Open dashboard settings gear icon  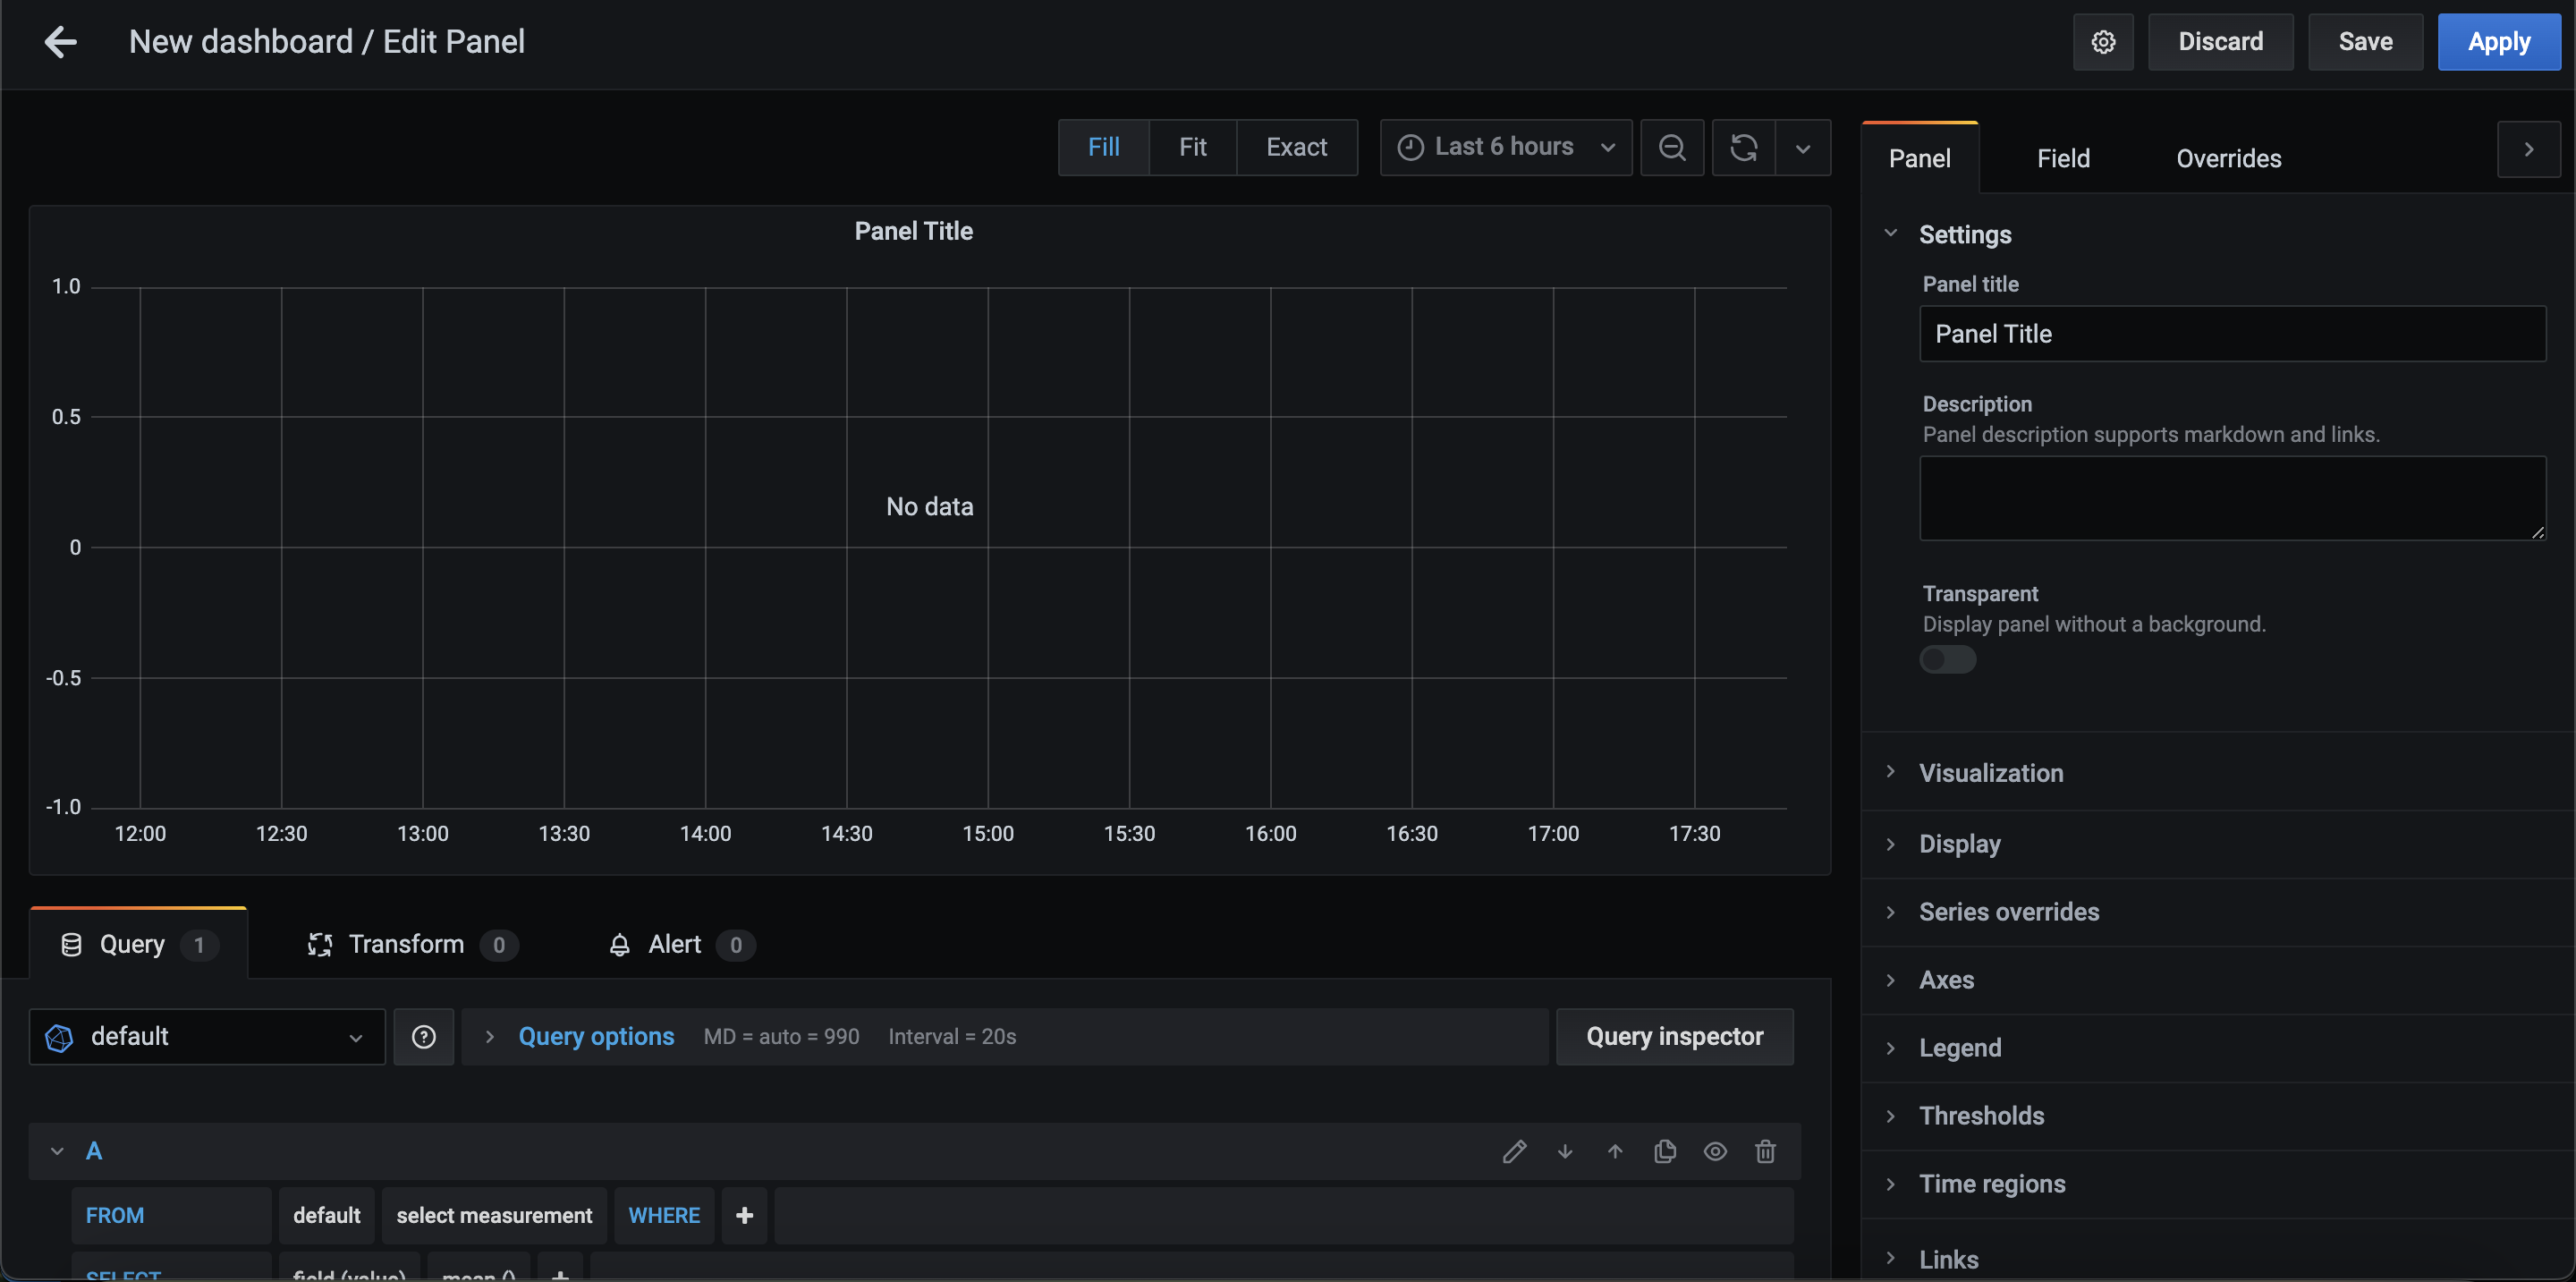2103,42
